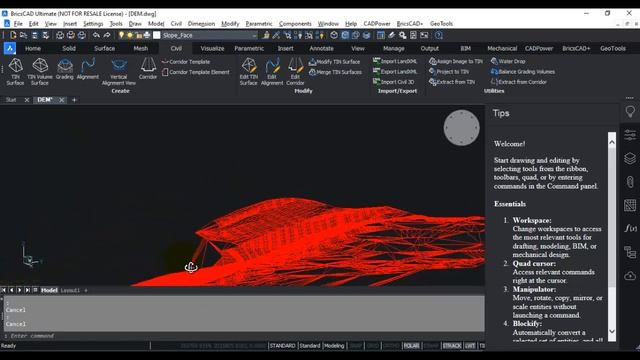The height and width of the screenshot is (360, 640).
Task: Toggle layer lock icon in toolbar
Action: coord(138,36)
